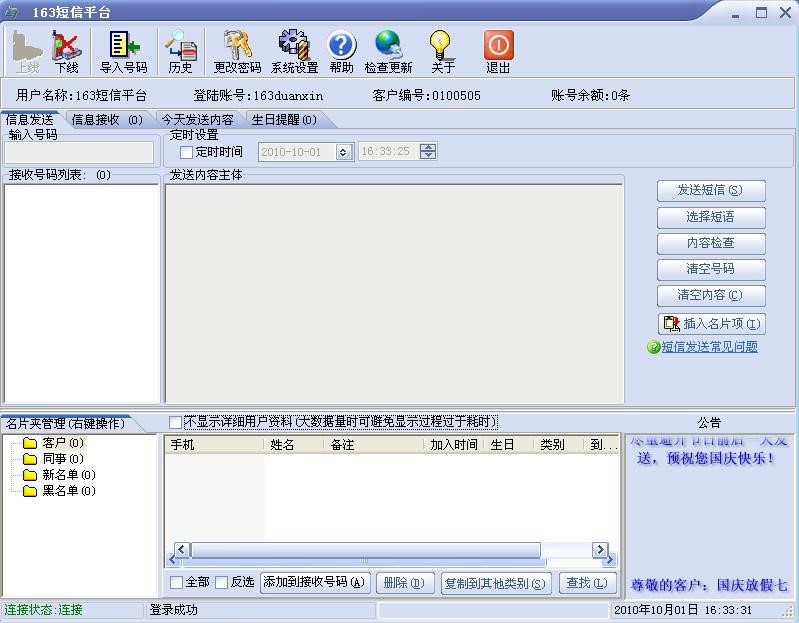799x623 pixels.
Task: Enable the 定时时间 checkbox
Action: coord(187,152)
